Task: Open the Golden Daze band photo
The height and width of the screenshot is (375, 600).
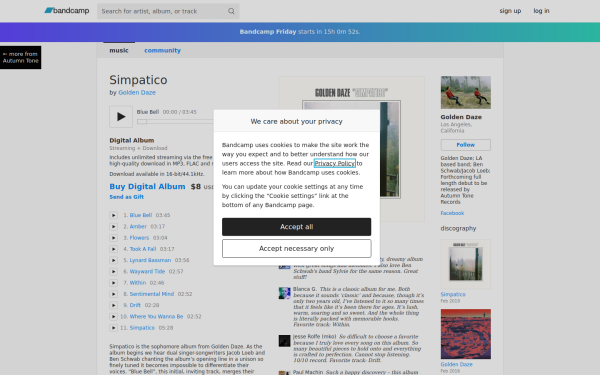Action: click(466, 92)
